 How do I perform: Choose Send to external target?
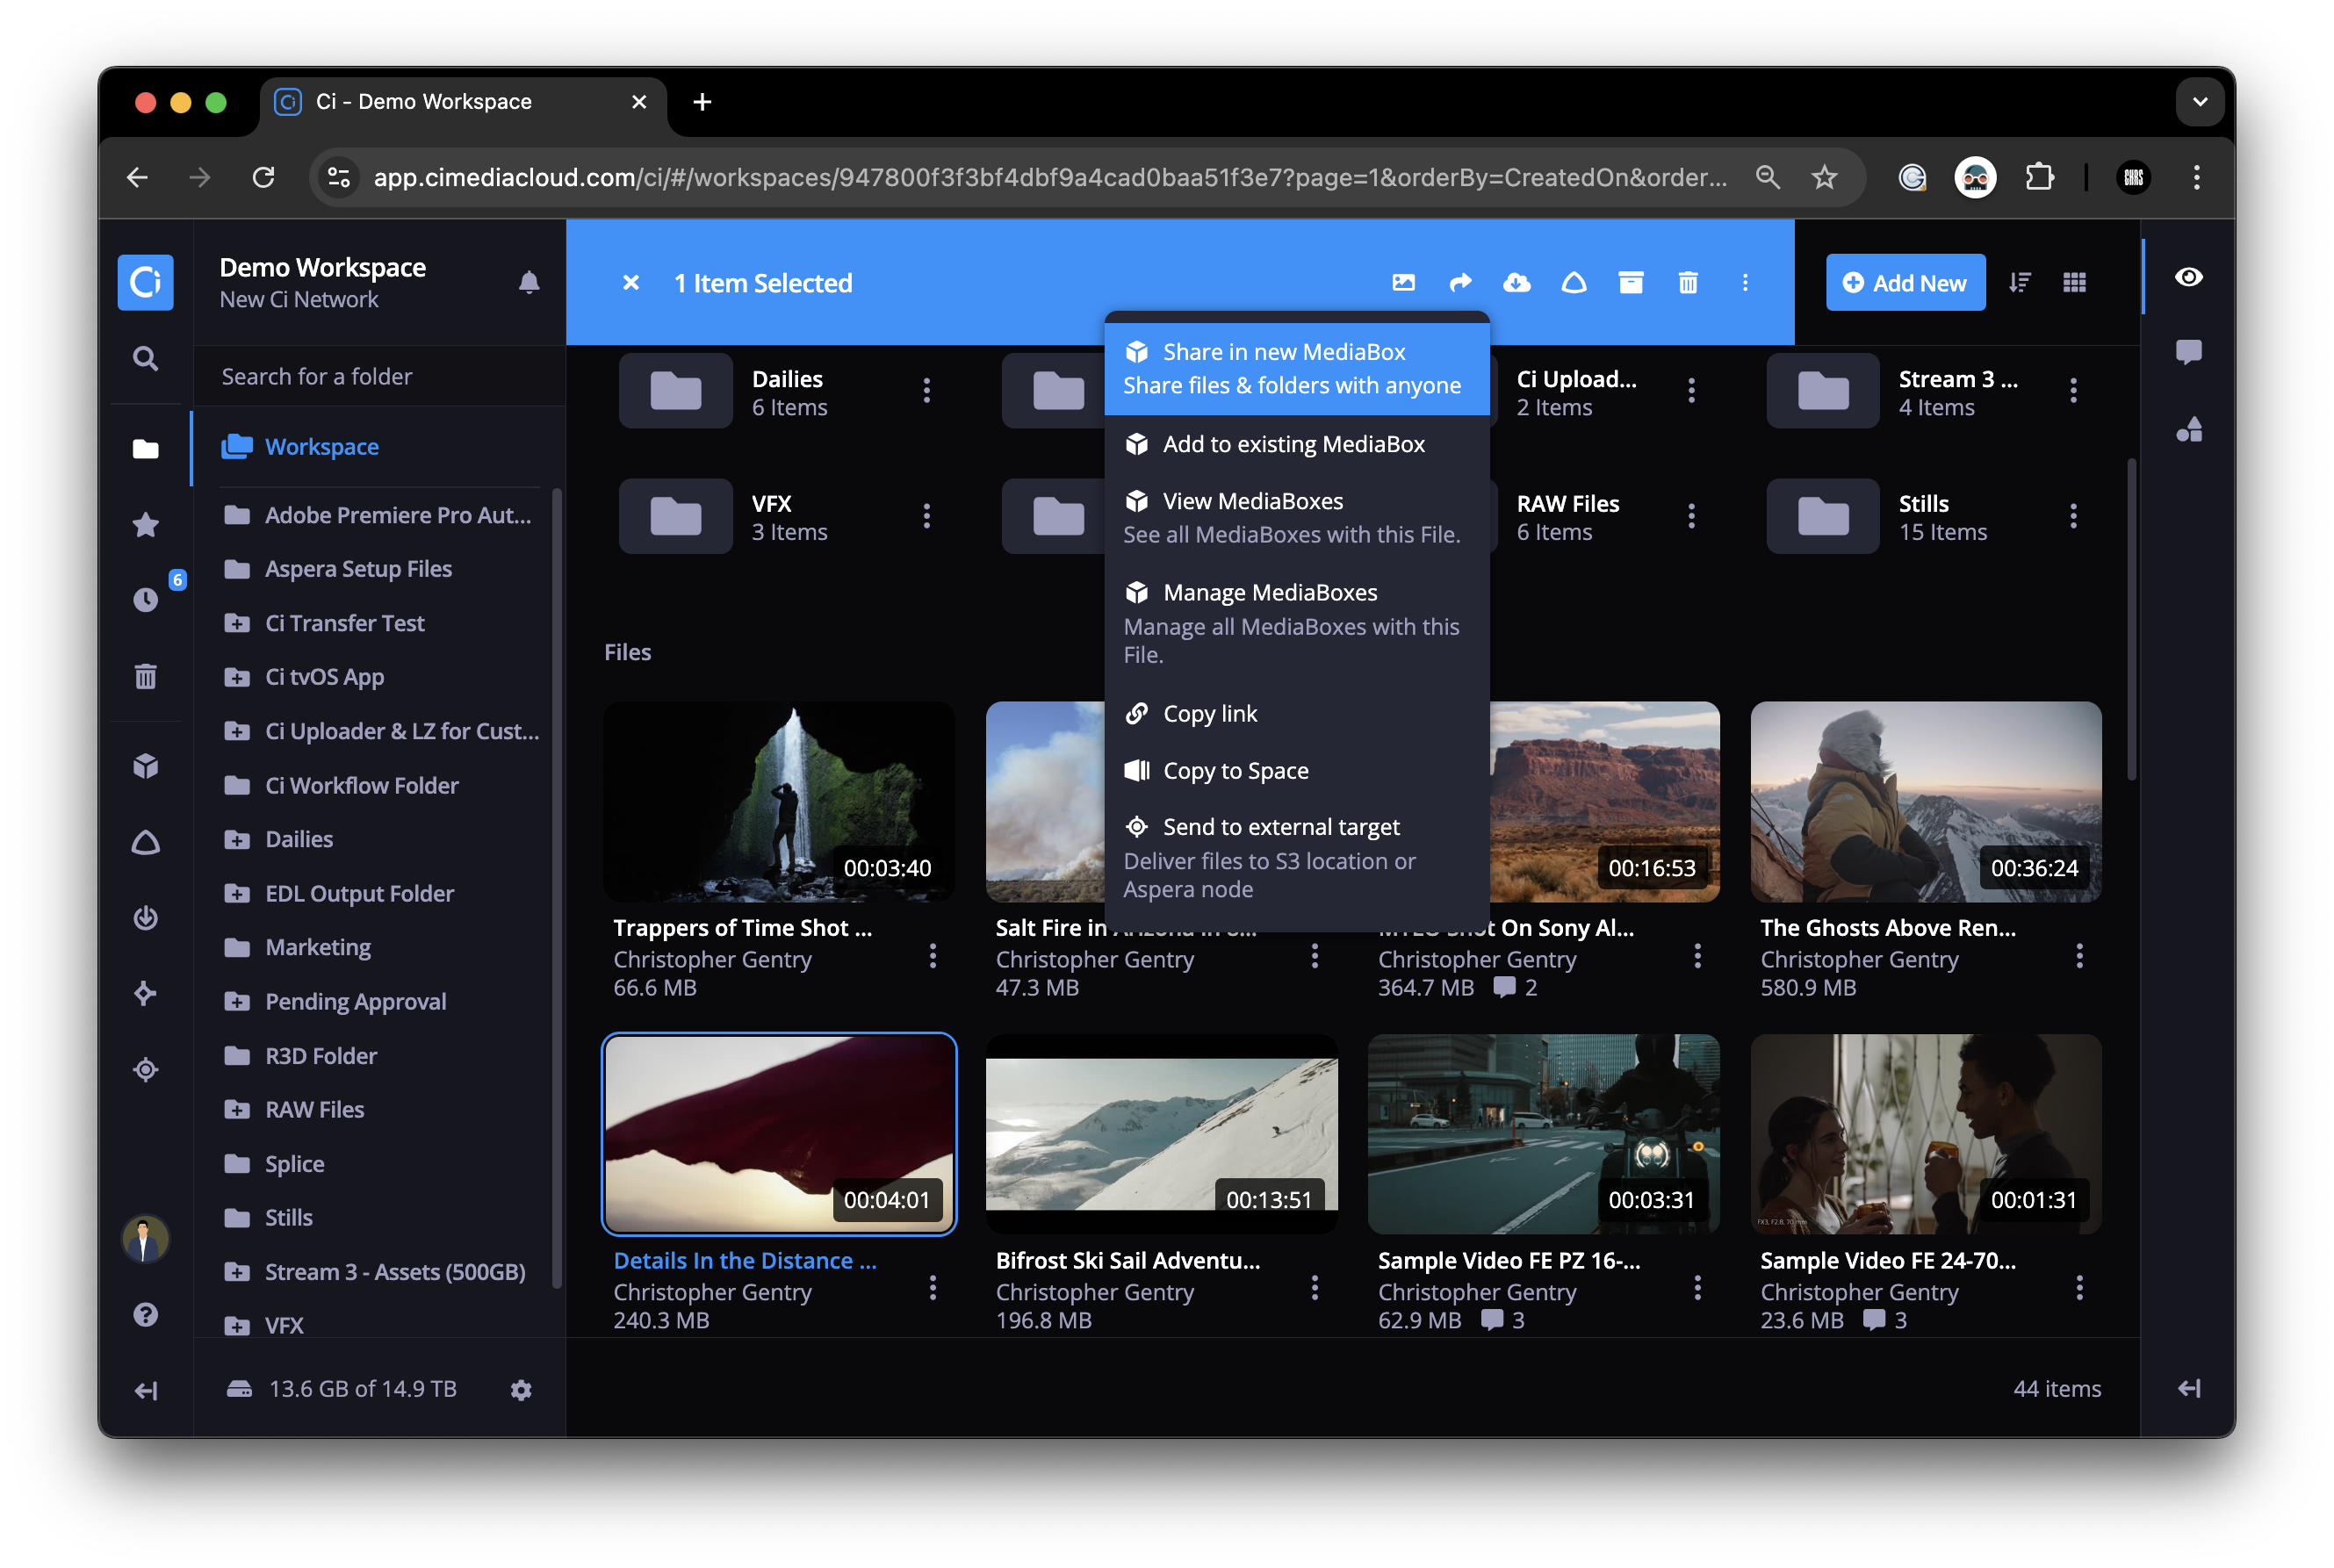[1297, 857]
